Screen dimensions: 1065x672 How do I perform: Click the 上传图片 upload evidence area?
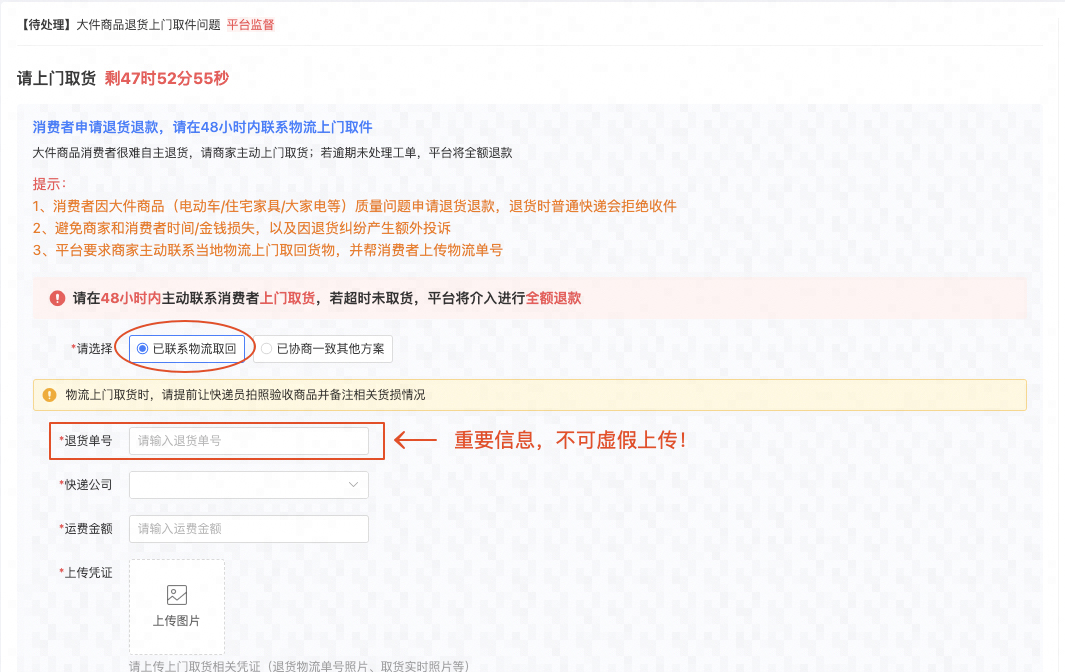(176, 607)
